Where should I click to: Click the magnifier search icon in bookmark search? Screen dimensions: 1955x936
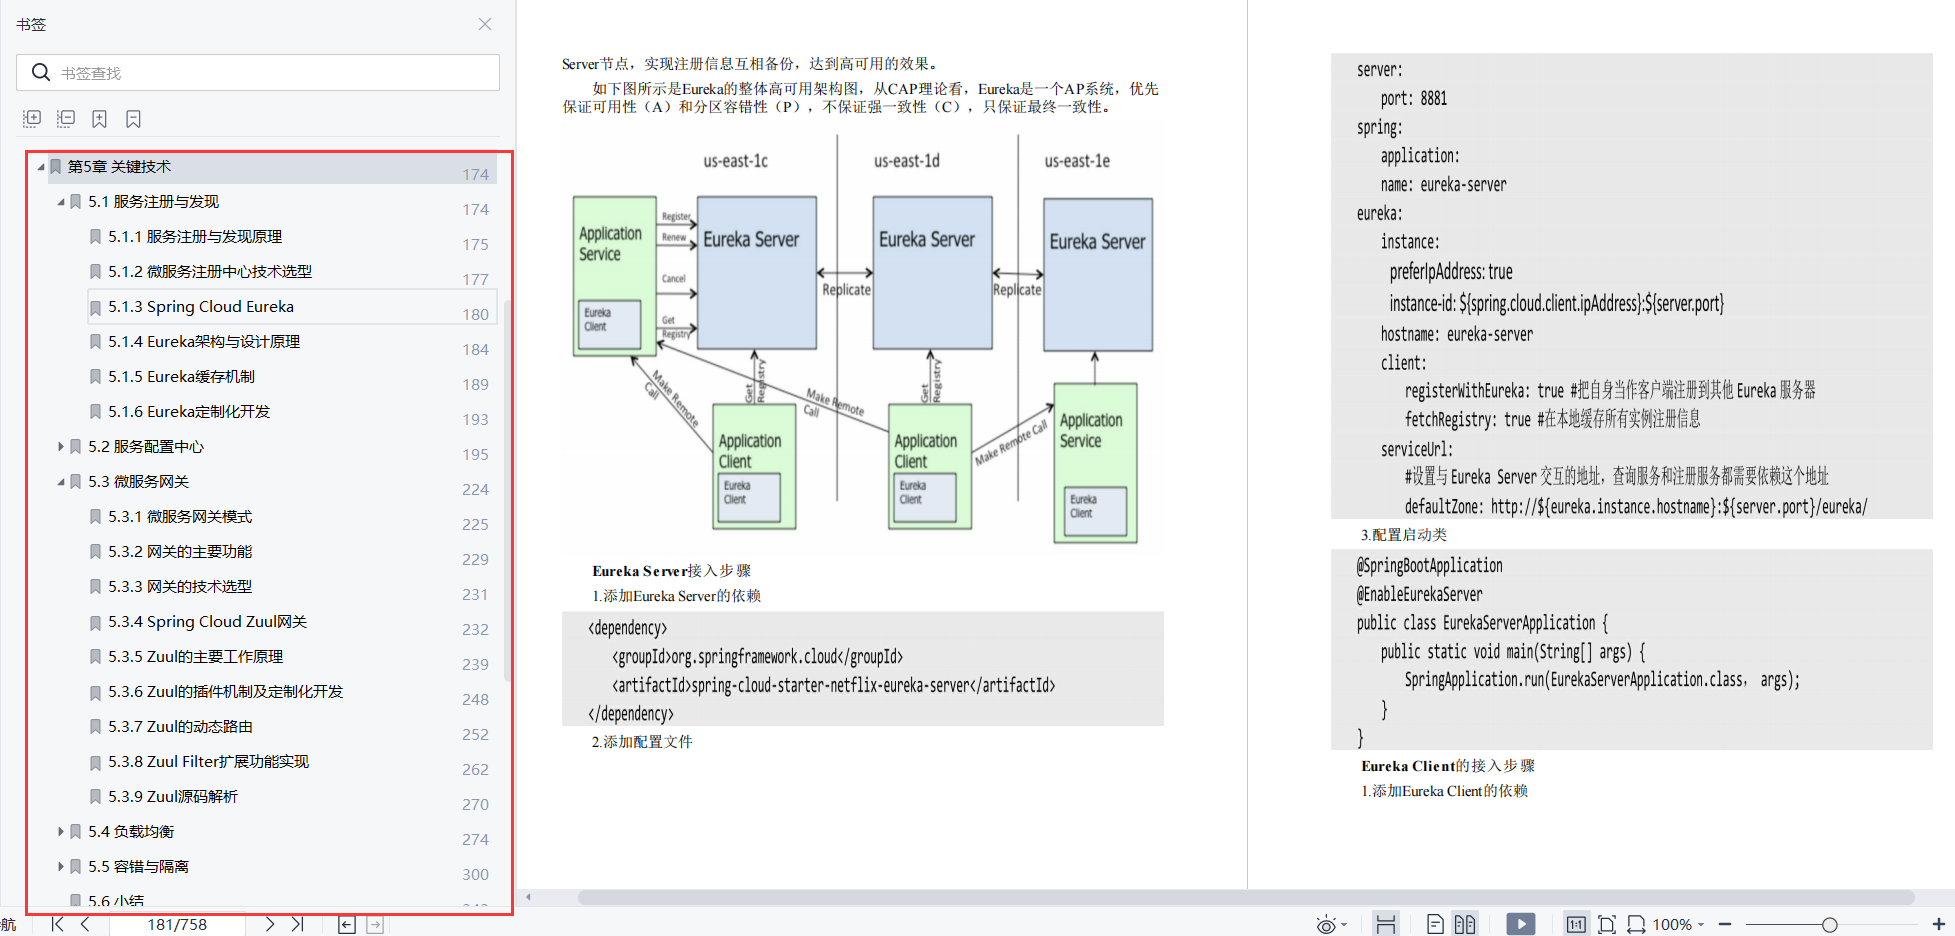[x=41, y=72]
